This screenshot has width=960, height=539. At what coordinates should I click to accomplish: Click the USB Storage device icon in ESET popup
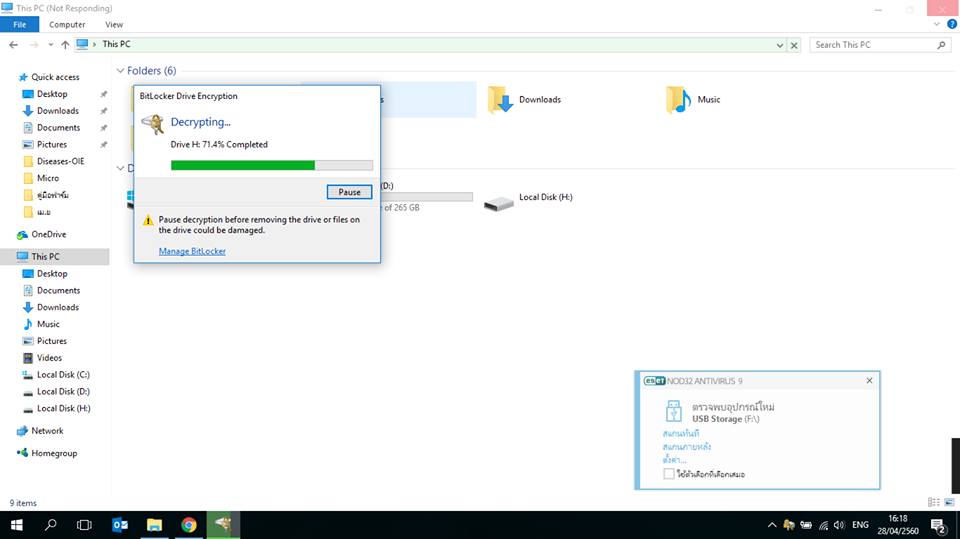coord(673,411)
